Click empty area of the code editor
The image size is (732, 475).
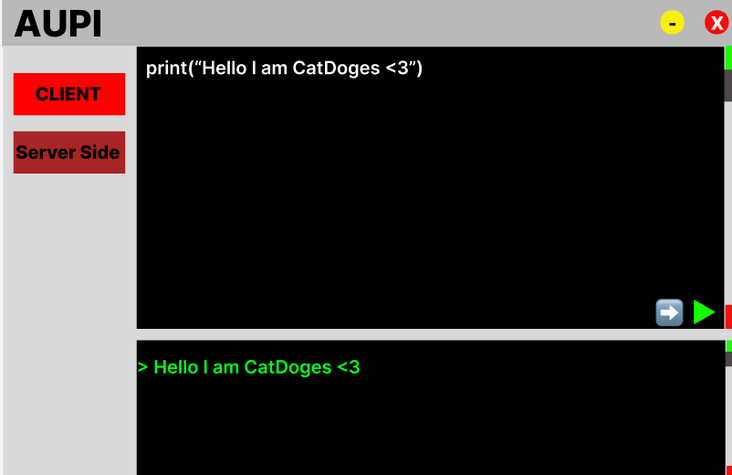(x=420, y=196)
